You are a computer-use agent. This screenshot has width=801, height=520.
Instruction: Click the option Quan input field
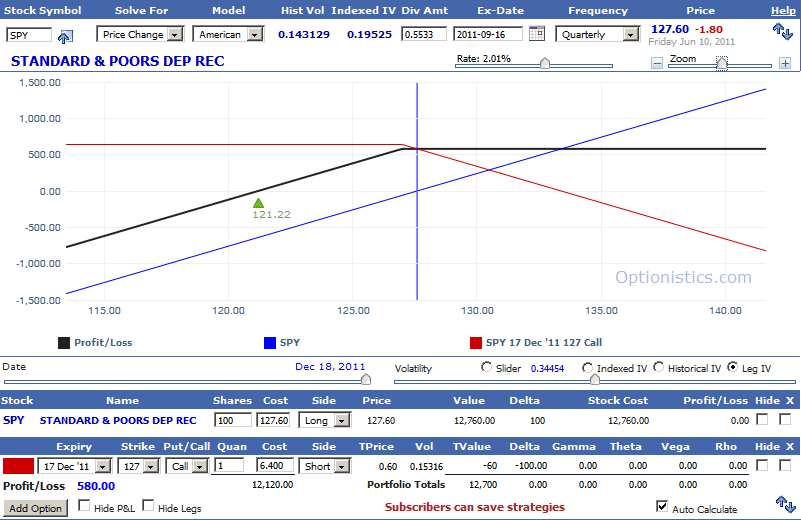pyautogui.click(x=228, y=465)
